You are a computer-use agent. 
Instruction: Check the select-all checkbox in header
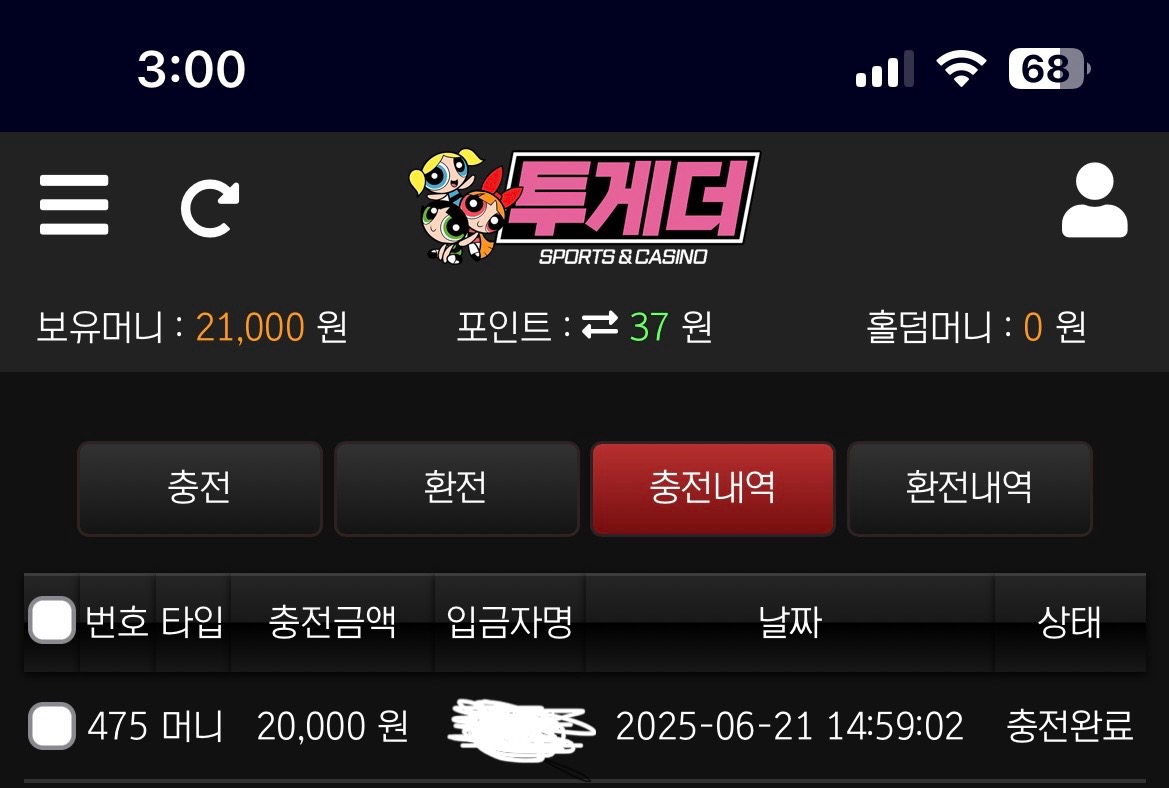pyautogui.click(x=51, y=620)
